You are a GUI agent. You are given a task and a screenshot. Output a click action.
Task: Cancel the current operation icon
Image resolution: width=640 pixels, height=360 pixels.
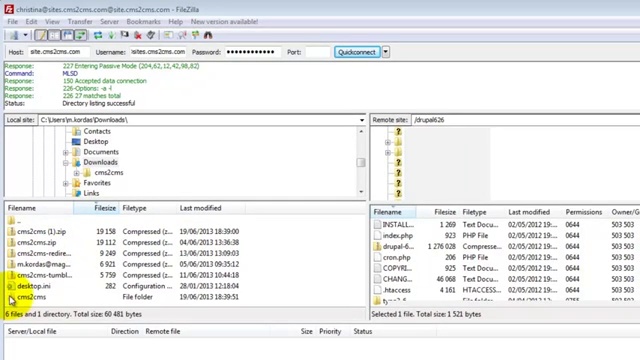point(124,36)
